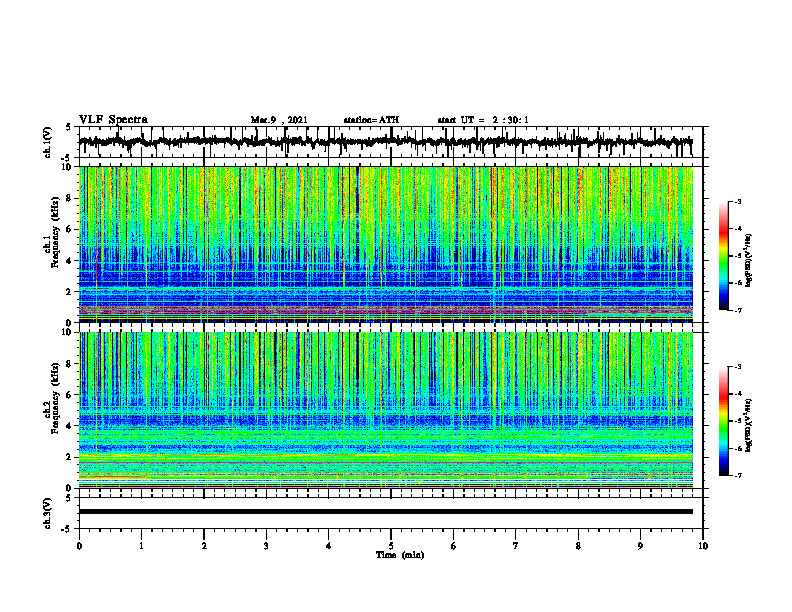
Task: Click time axis tick label "5"
Action: [x=391, y=546]
